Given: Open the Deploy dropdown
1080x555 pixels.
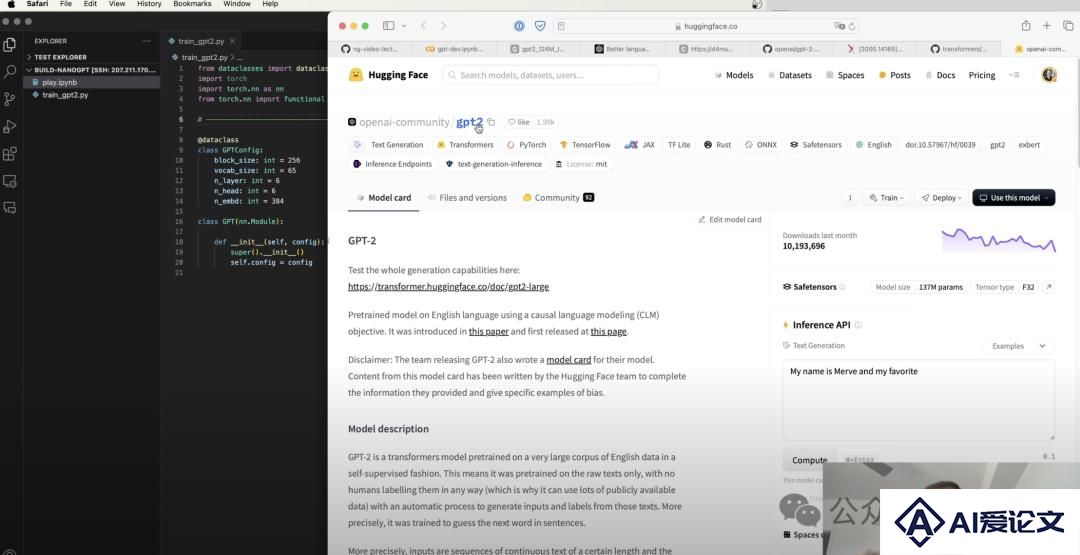Looking at the screenshot, I should tap(942, 198).
